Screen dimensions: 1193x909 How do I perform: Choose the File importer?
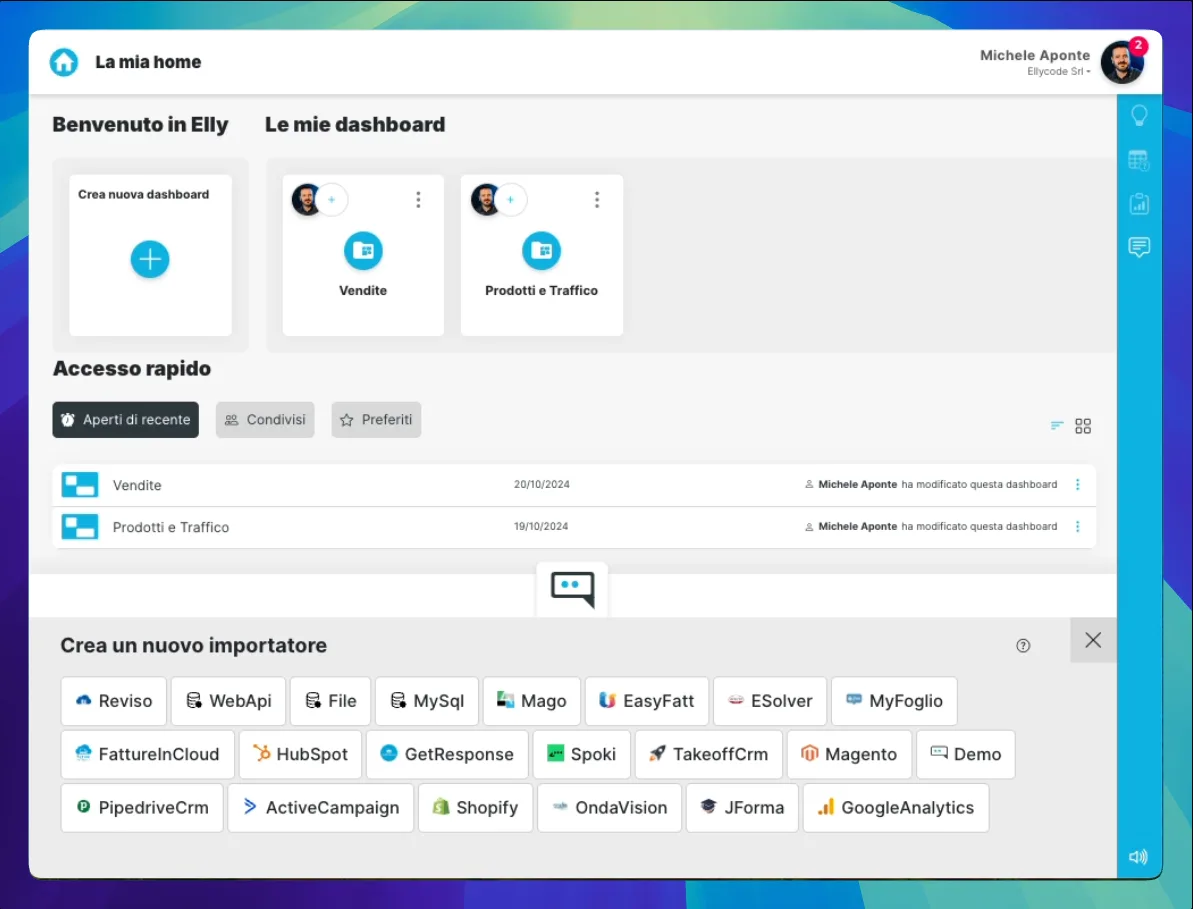pyautogui.click(x=330, y=701)
